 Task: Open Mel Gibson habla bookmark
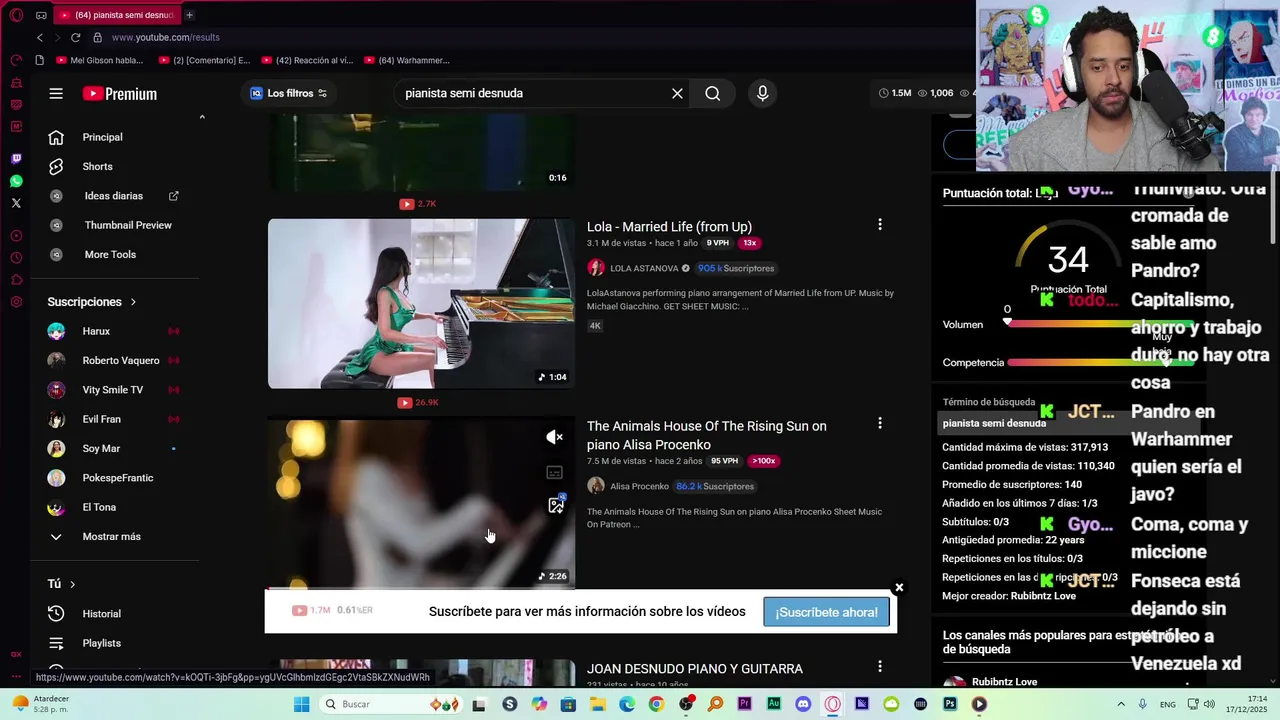[100, 60]
